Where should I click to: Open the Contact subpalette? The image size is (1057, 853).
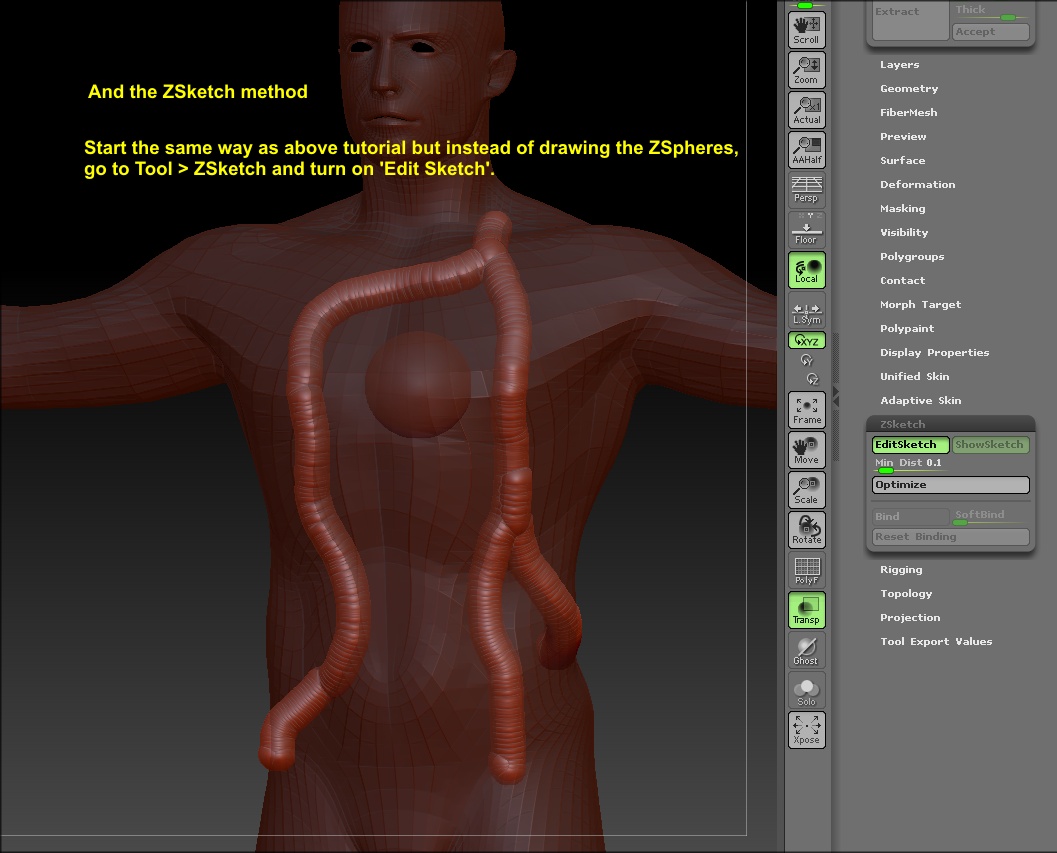902,281
